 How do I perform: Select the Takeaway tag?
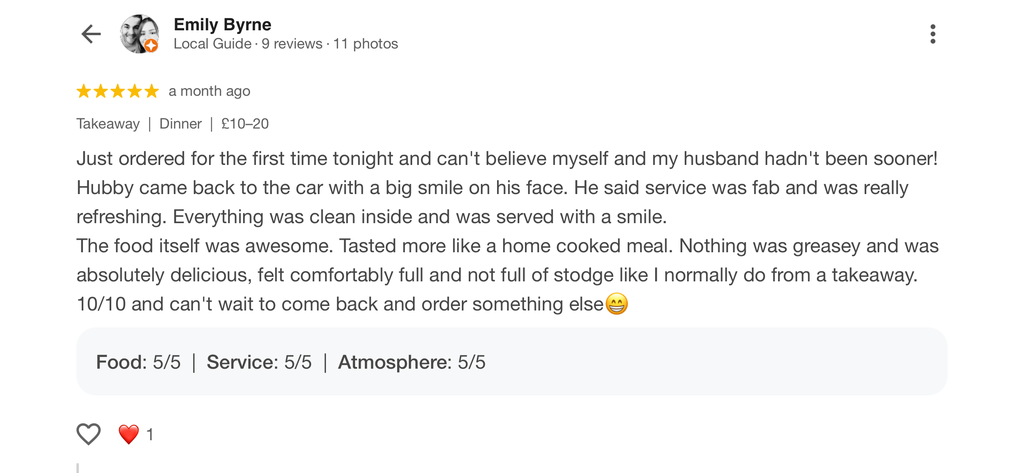(x=108, y=123)
